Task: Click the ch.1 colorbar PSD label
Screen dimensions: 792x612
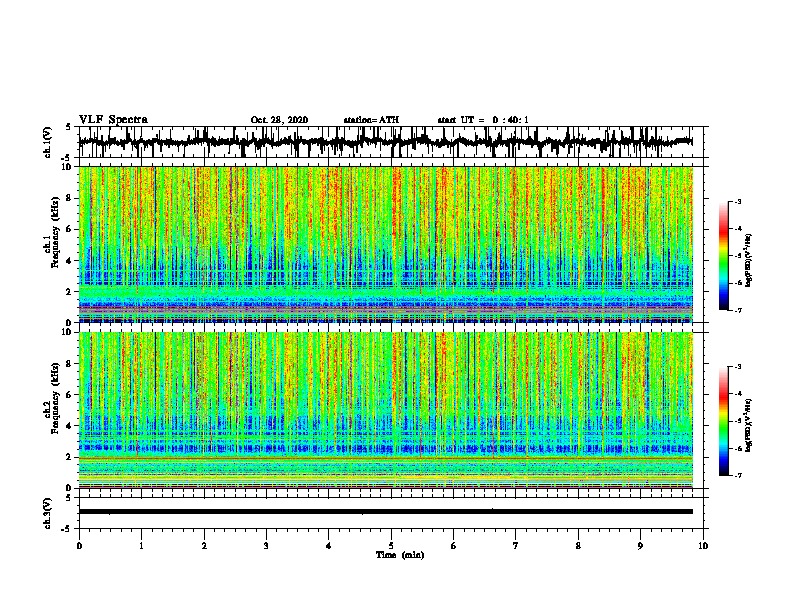Action: click(749, 261)
